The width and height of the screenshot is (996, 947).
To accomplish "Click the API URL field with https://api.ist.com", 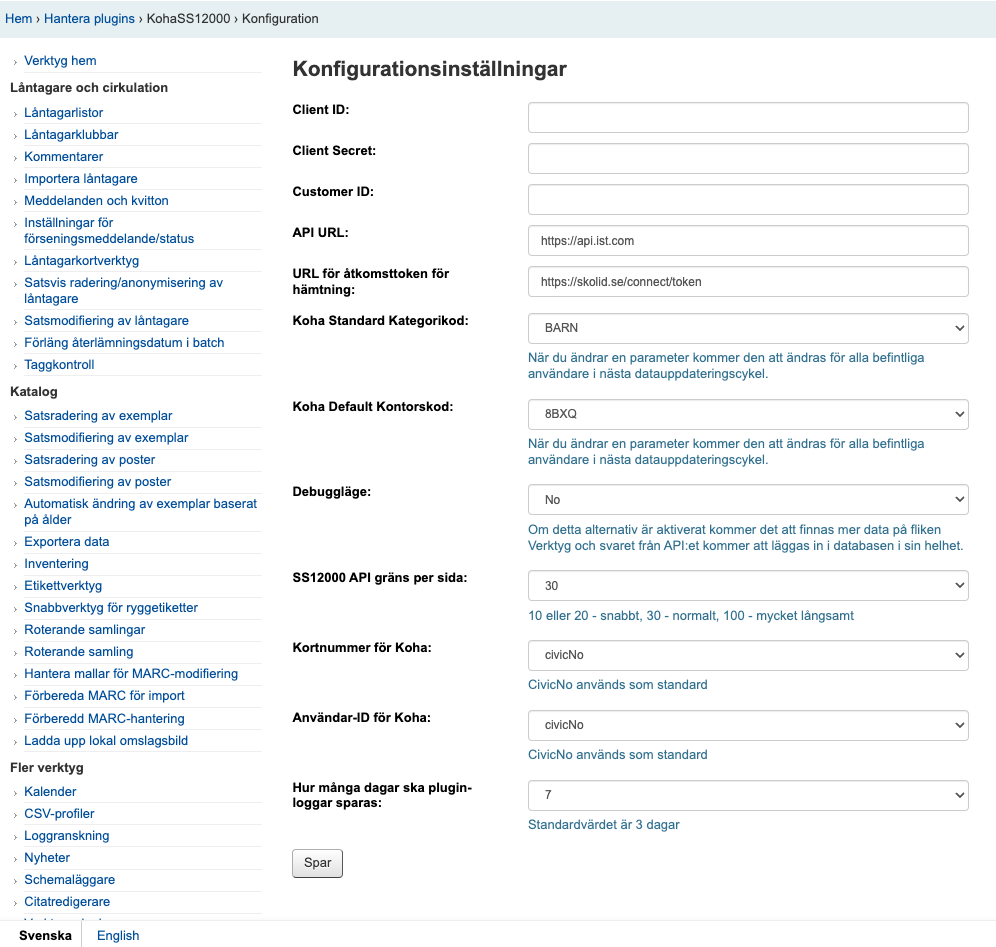I will point(748,241).
